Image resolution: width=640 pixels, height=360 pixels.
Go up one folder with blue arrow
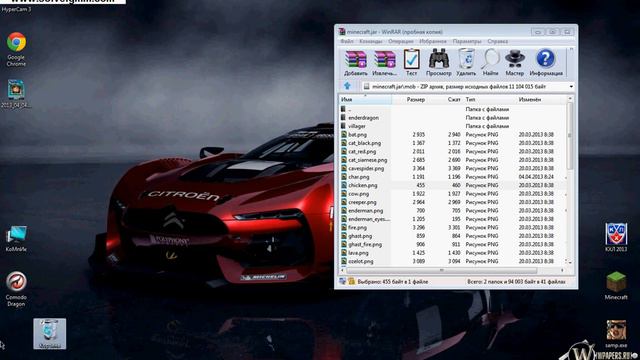pos(347,86)
